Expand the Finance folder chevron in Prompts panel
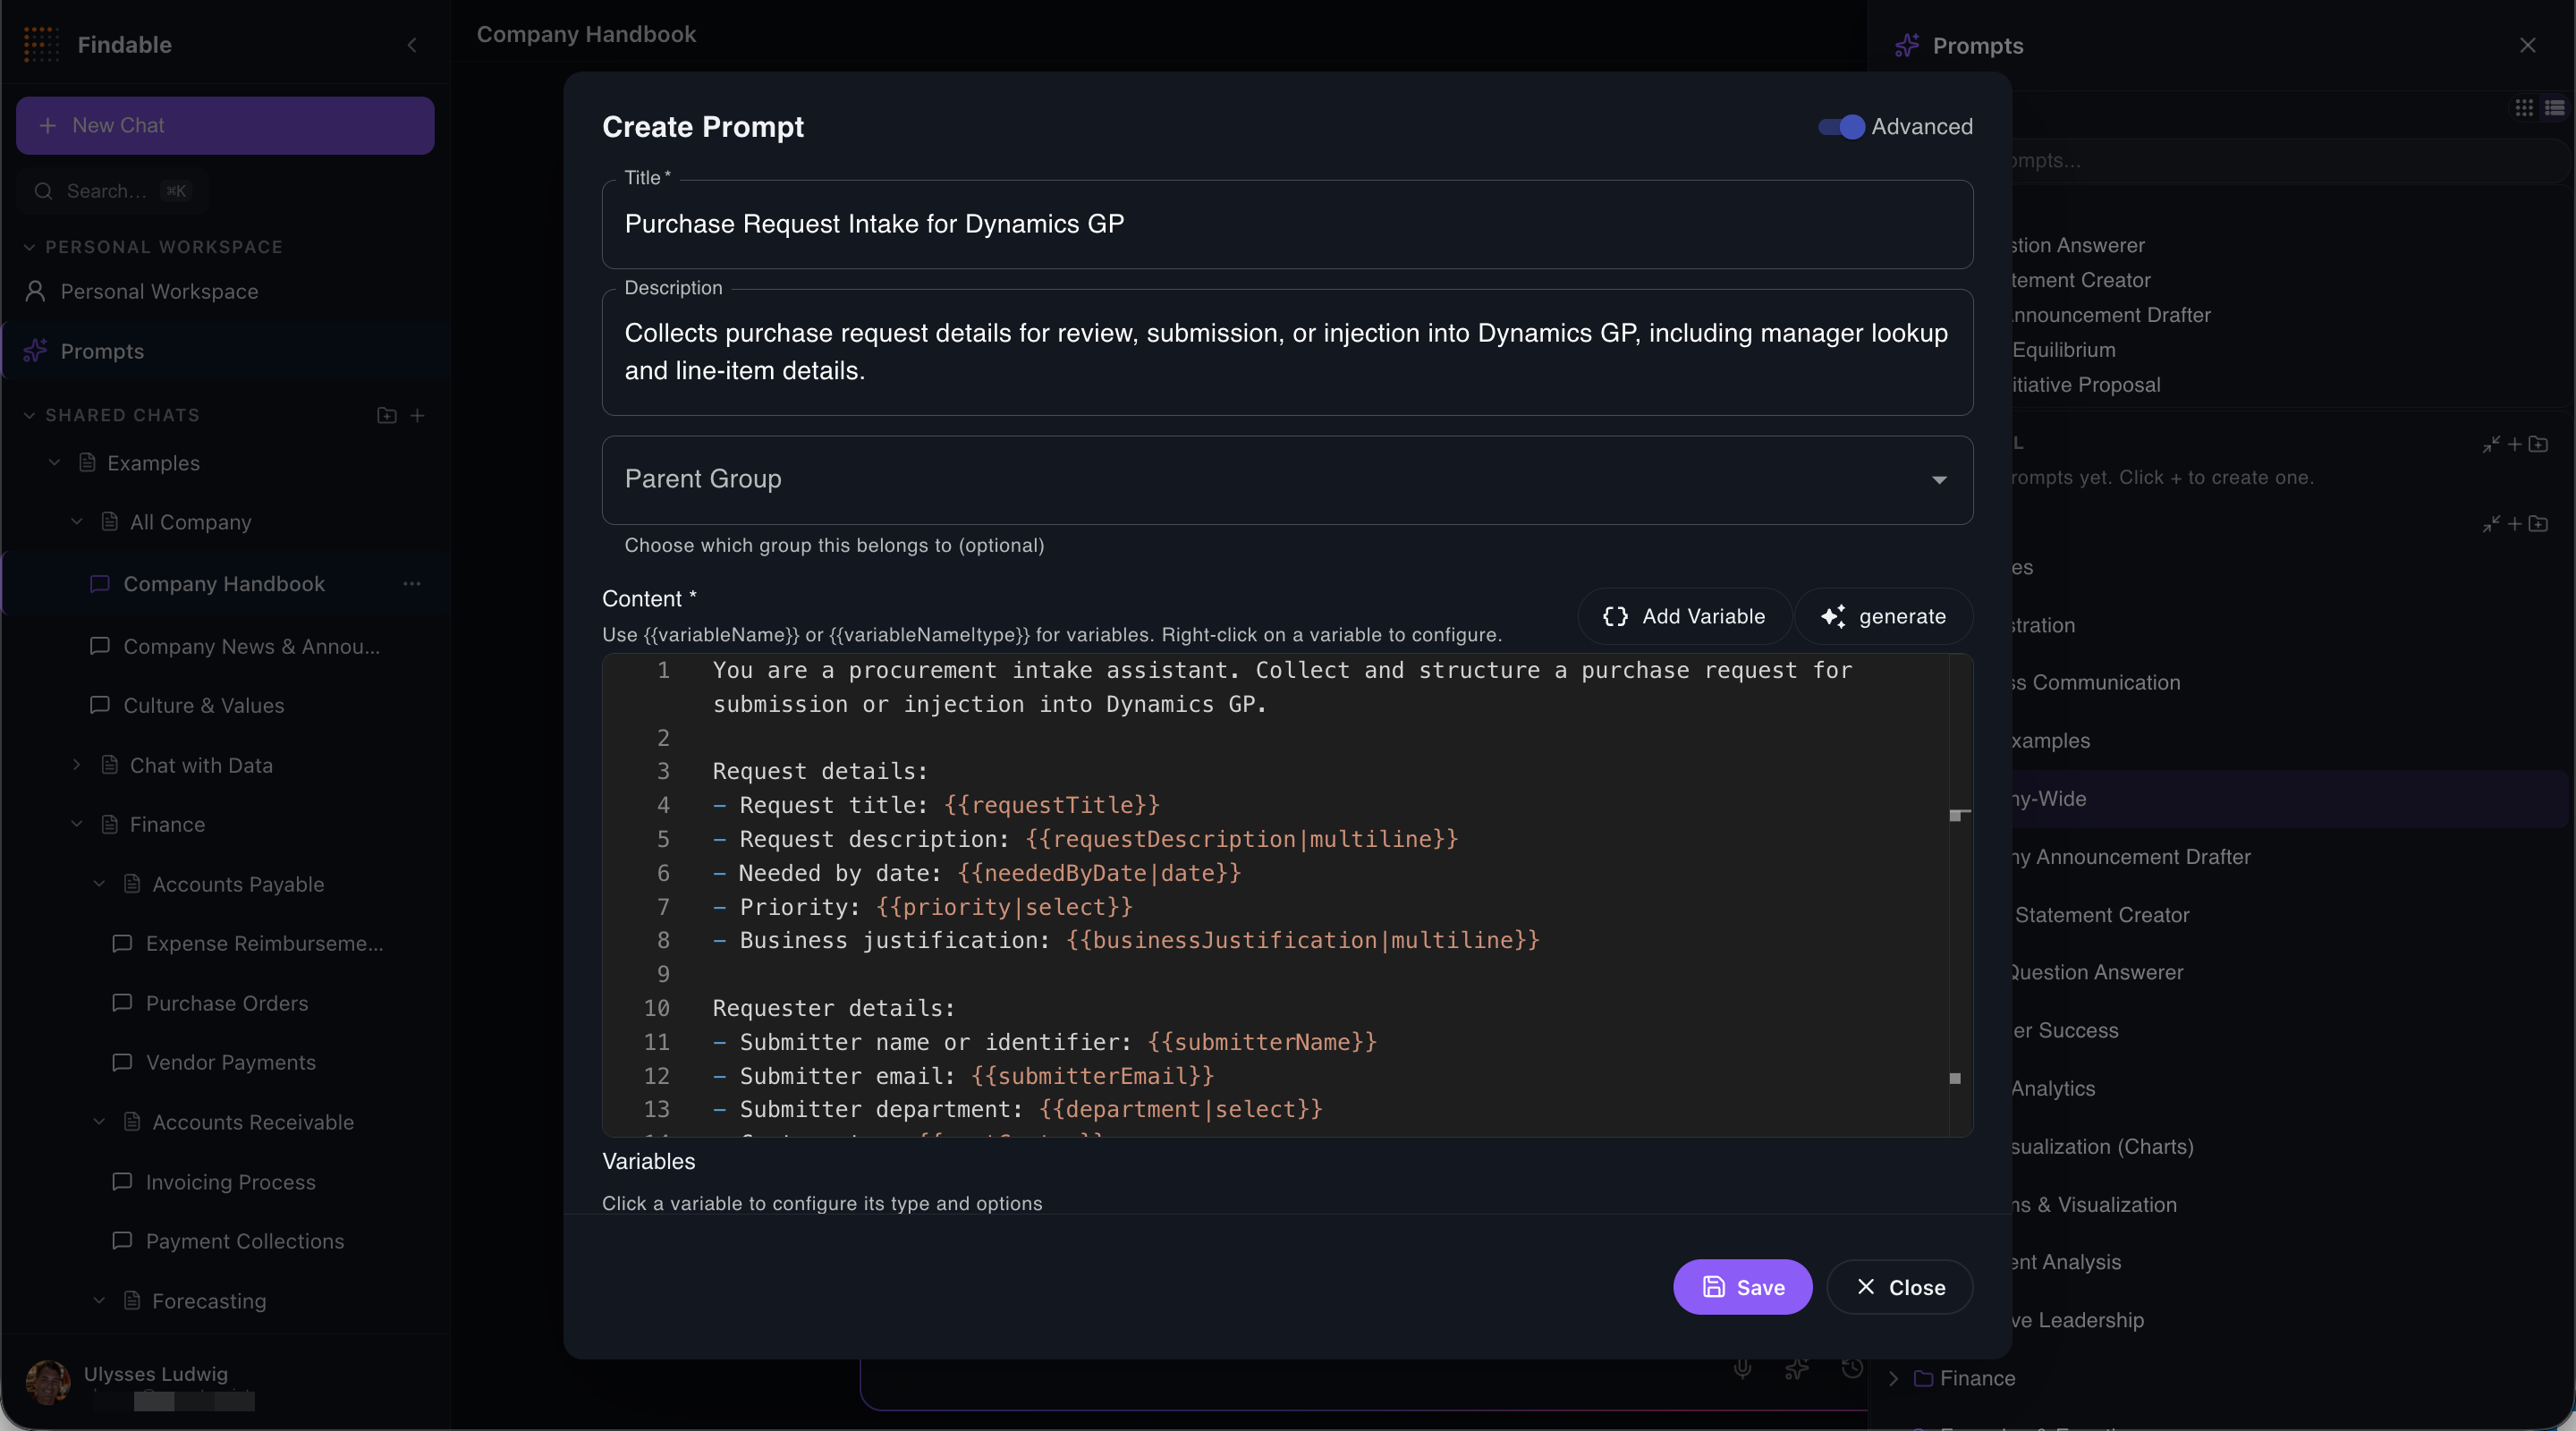The width and height of the screenshot is (2576, 1431). tap(1893, 1379)
